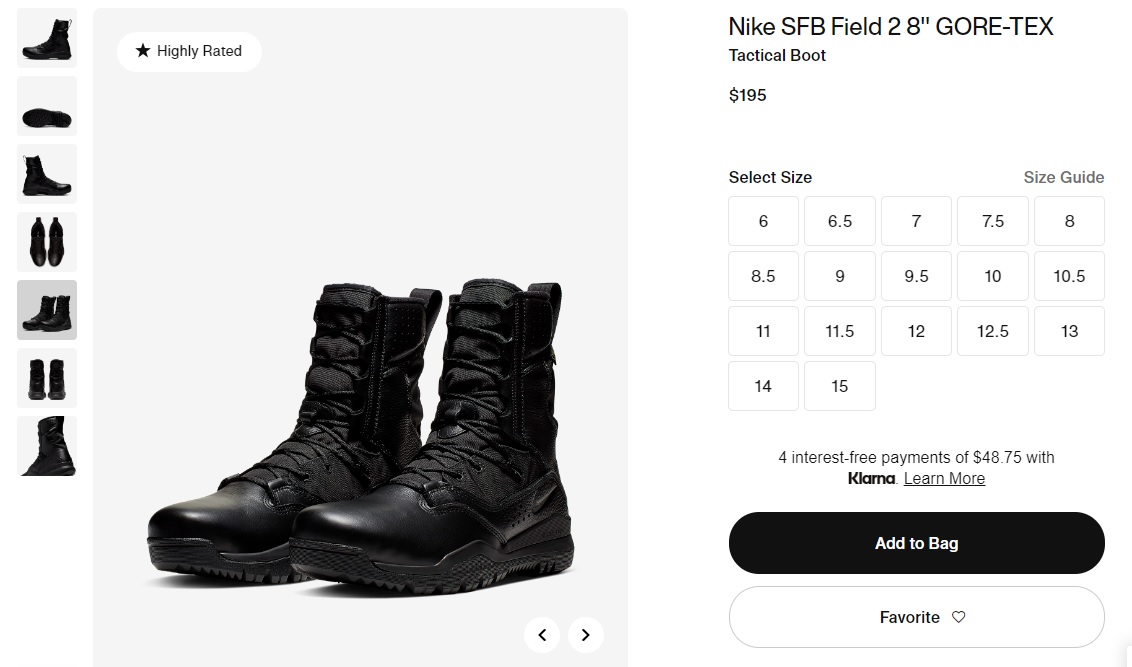Choose size 6
The image size is (1132, 667).
pyautogui.click(x=763, y=221)
